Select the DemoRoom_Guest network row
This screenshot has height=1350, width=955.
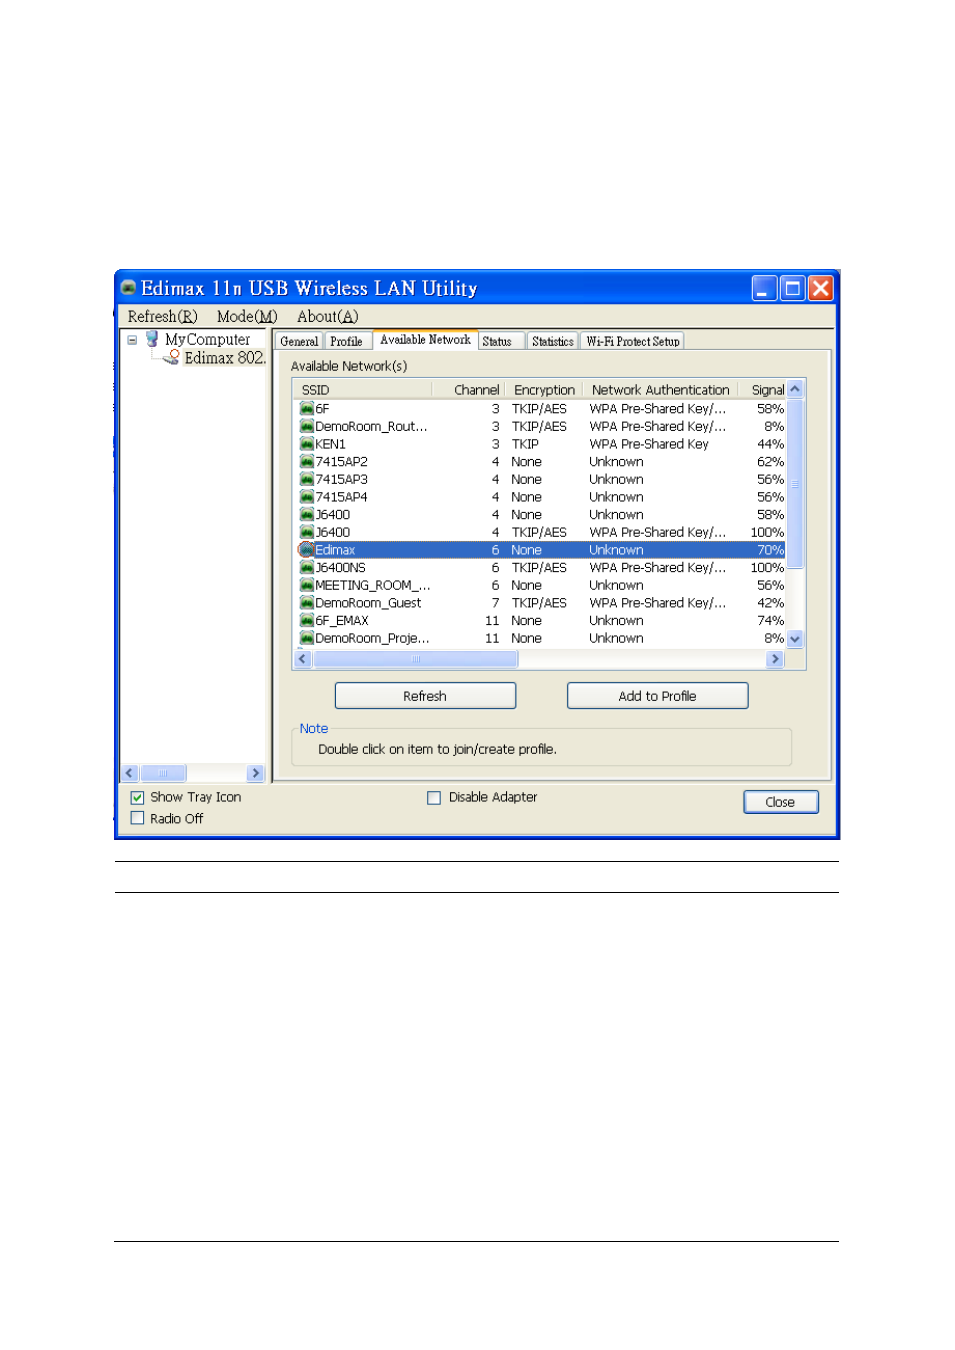point(541,603)
